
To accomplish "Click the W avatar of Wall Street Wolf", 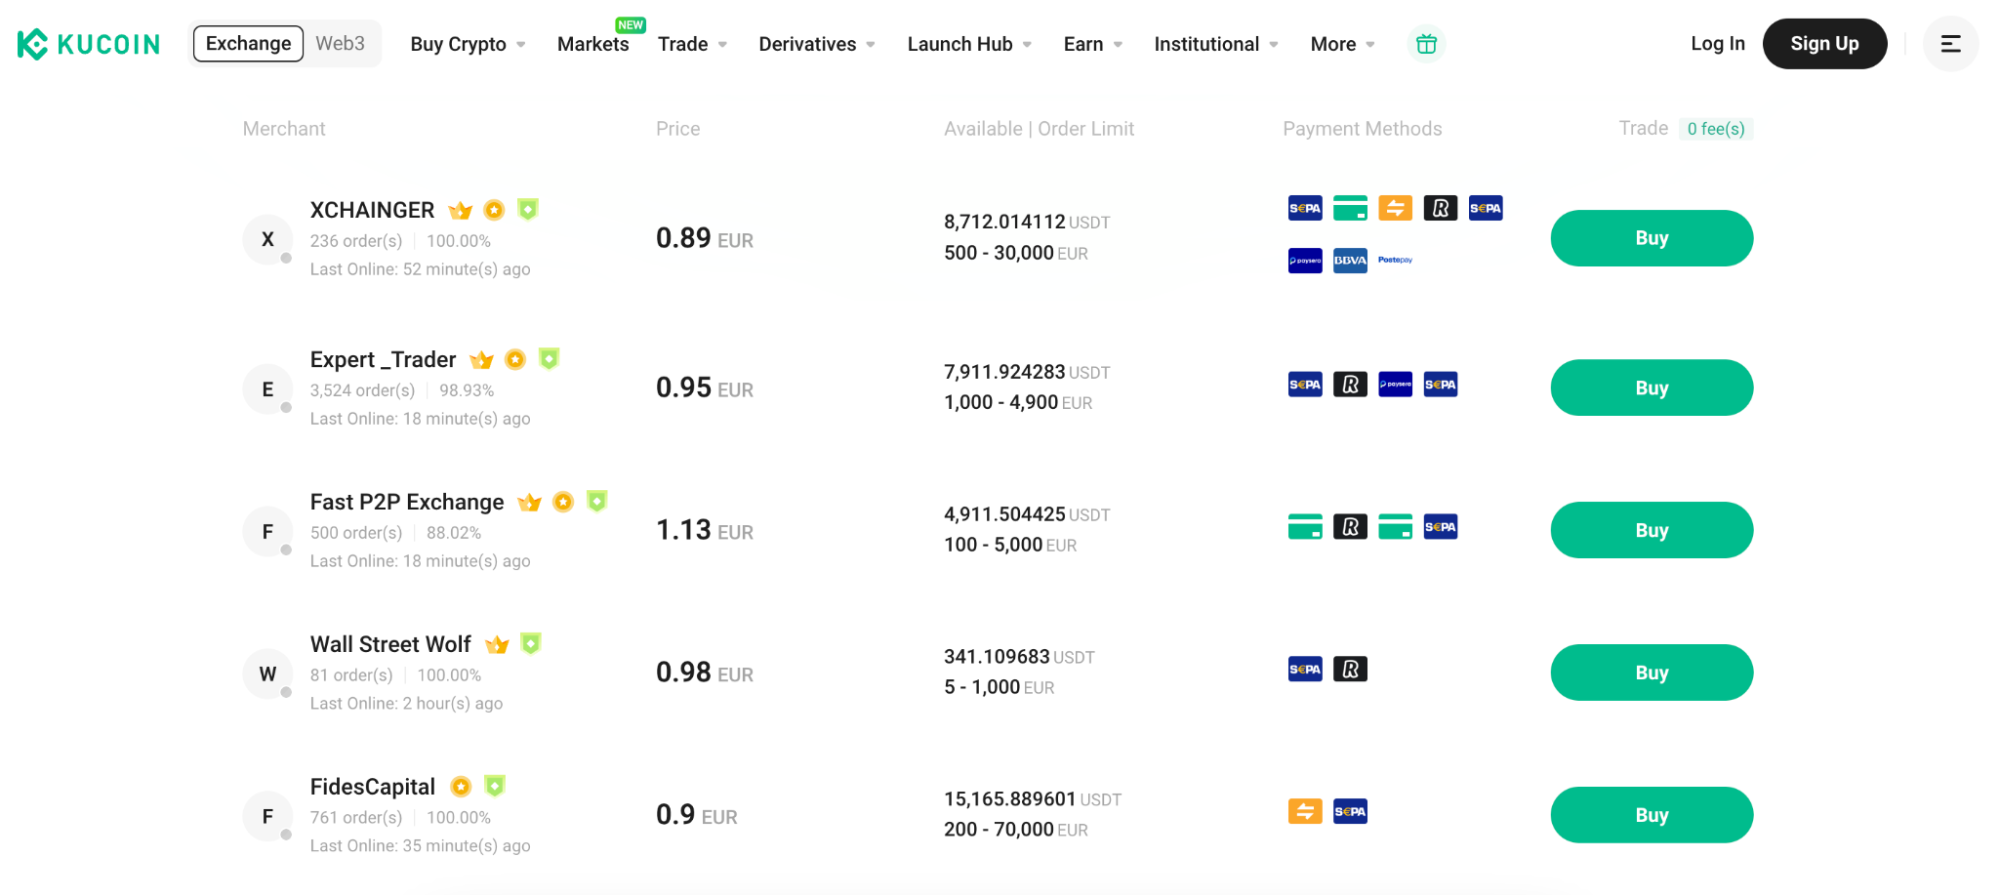I will 268,674.
